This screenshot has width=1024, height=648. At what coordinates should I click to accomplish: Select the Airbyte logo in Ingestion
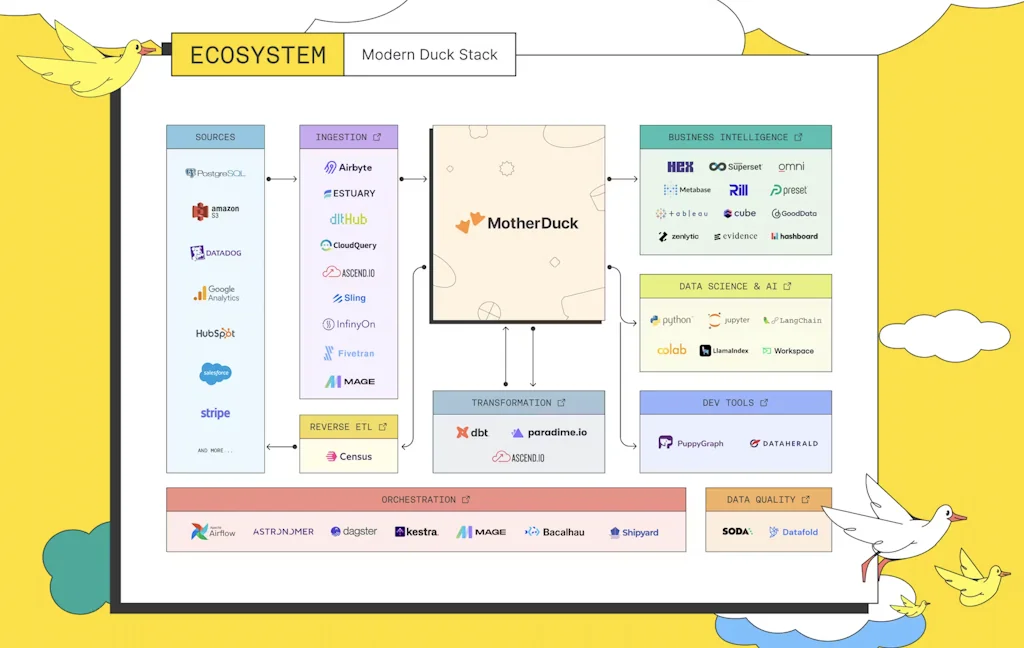[348, 167]
